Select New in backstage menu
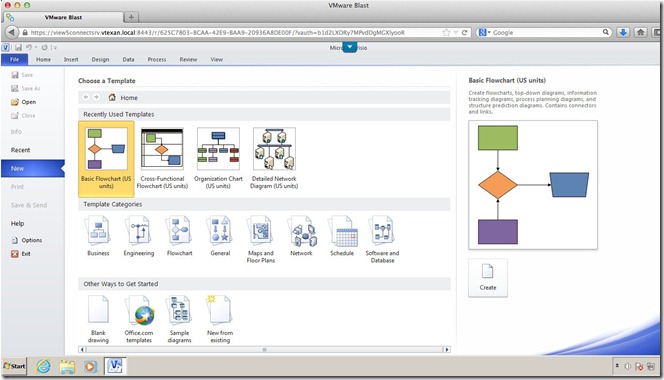Screen dimensions: 664x380 click(x=33, y=168)
